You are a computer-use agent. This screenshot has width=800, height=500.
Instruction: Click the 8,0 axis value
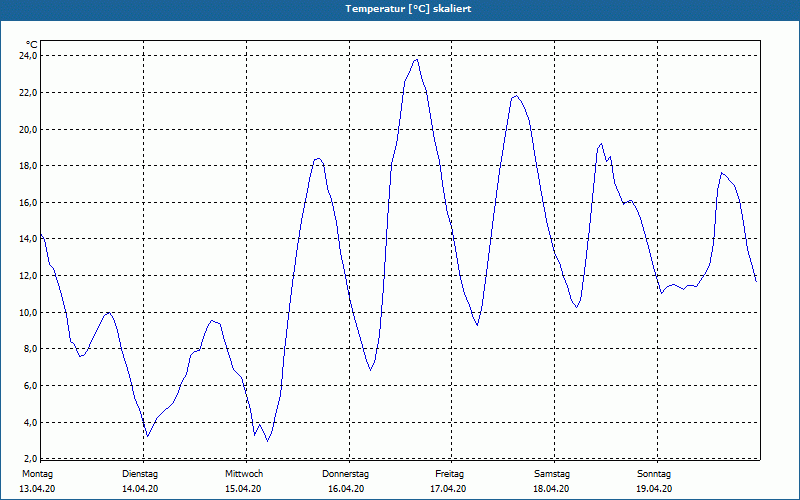(x=31, y=349)
